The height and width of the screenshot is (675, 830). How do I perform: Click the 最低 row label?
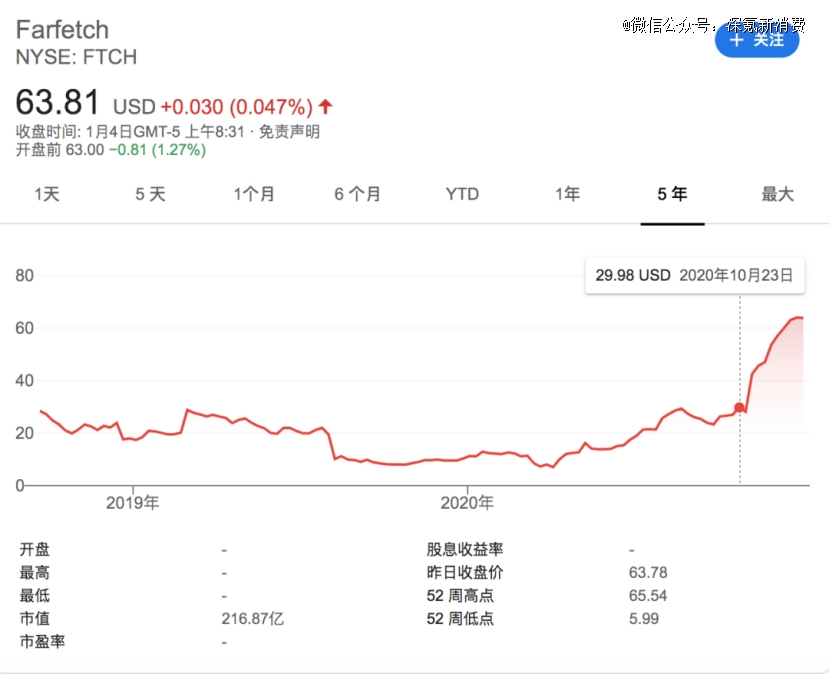34,596
